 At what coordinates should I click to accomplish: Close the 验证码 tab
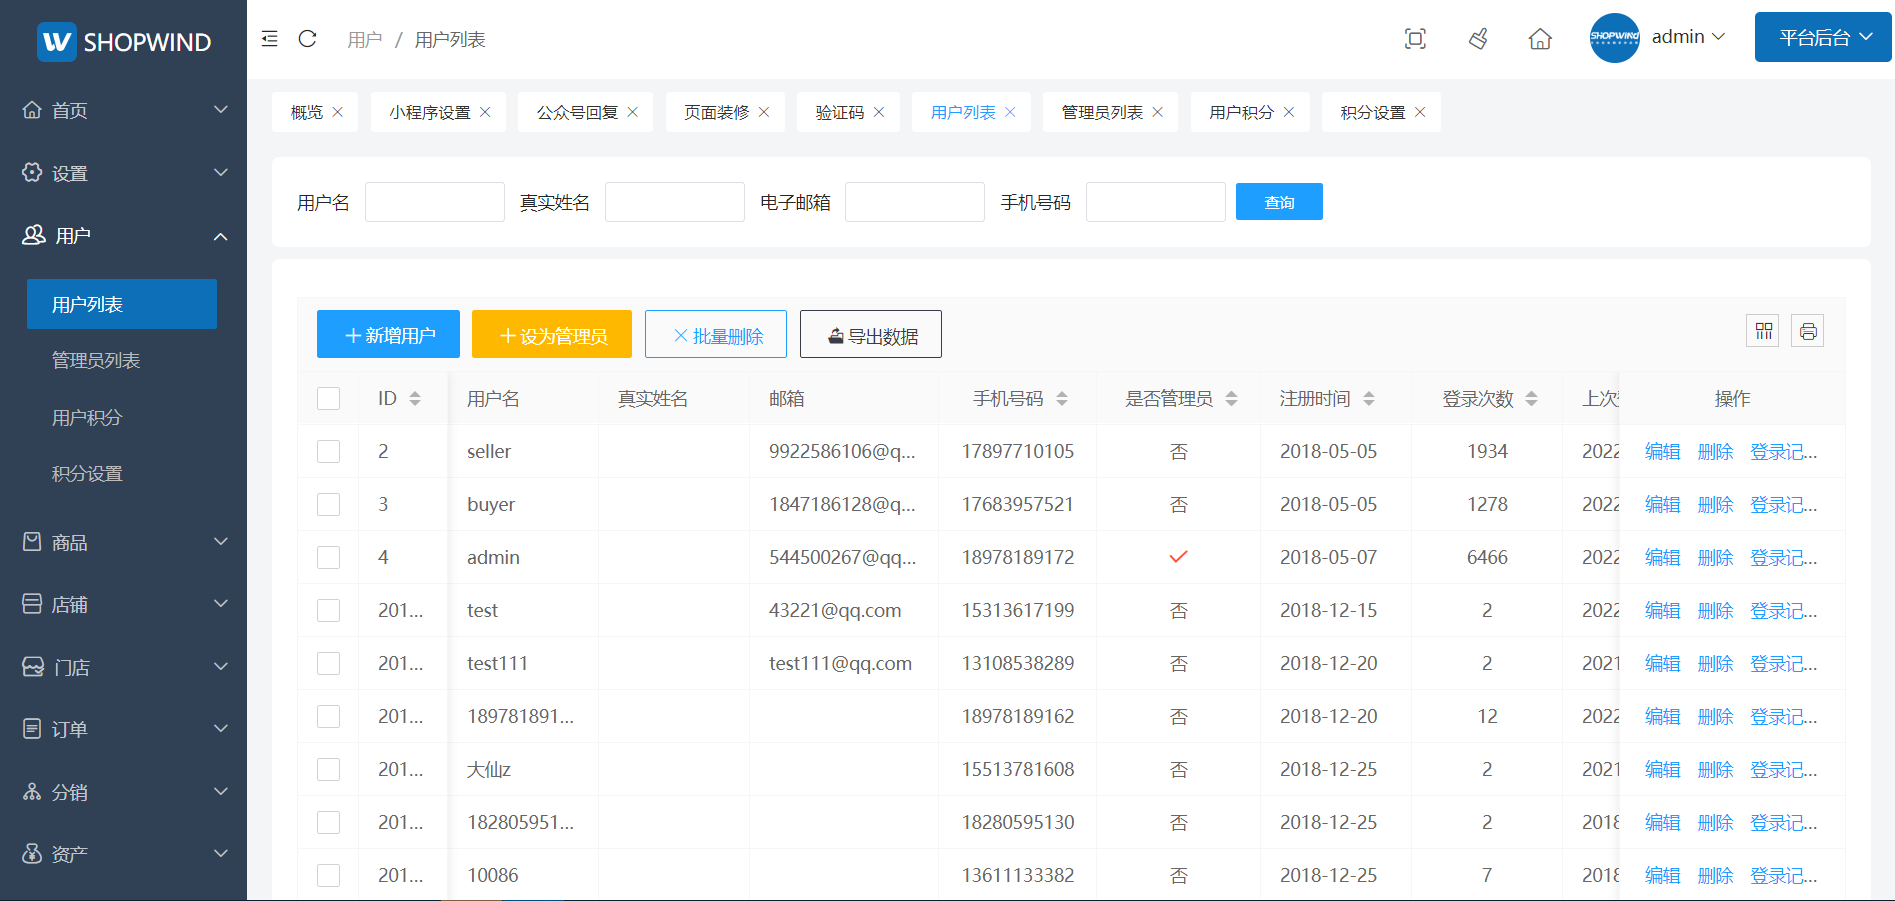pyautogui.click(x=879, y=112)
